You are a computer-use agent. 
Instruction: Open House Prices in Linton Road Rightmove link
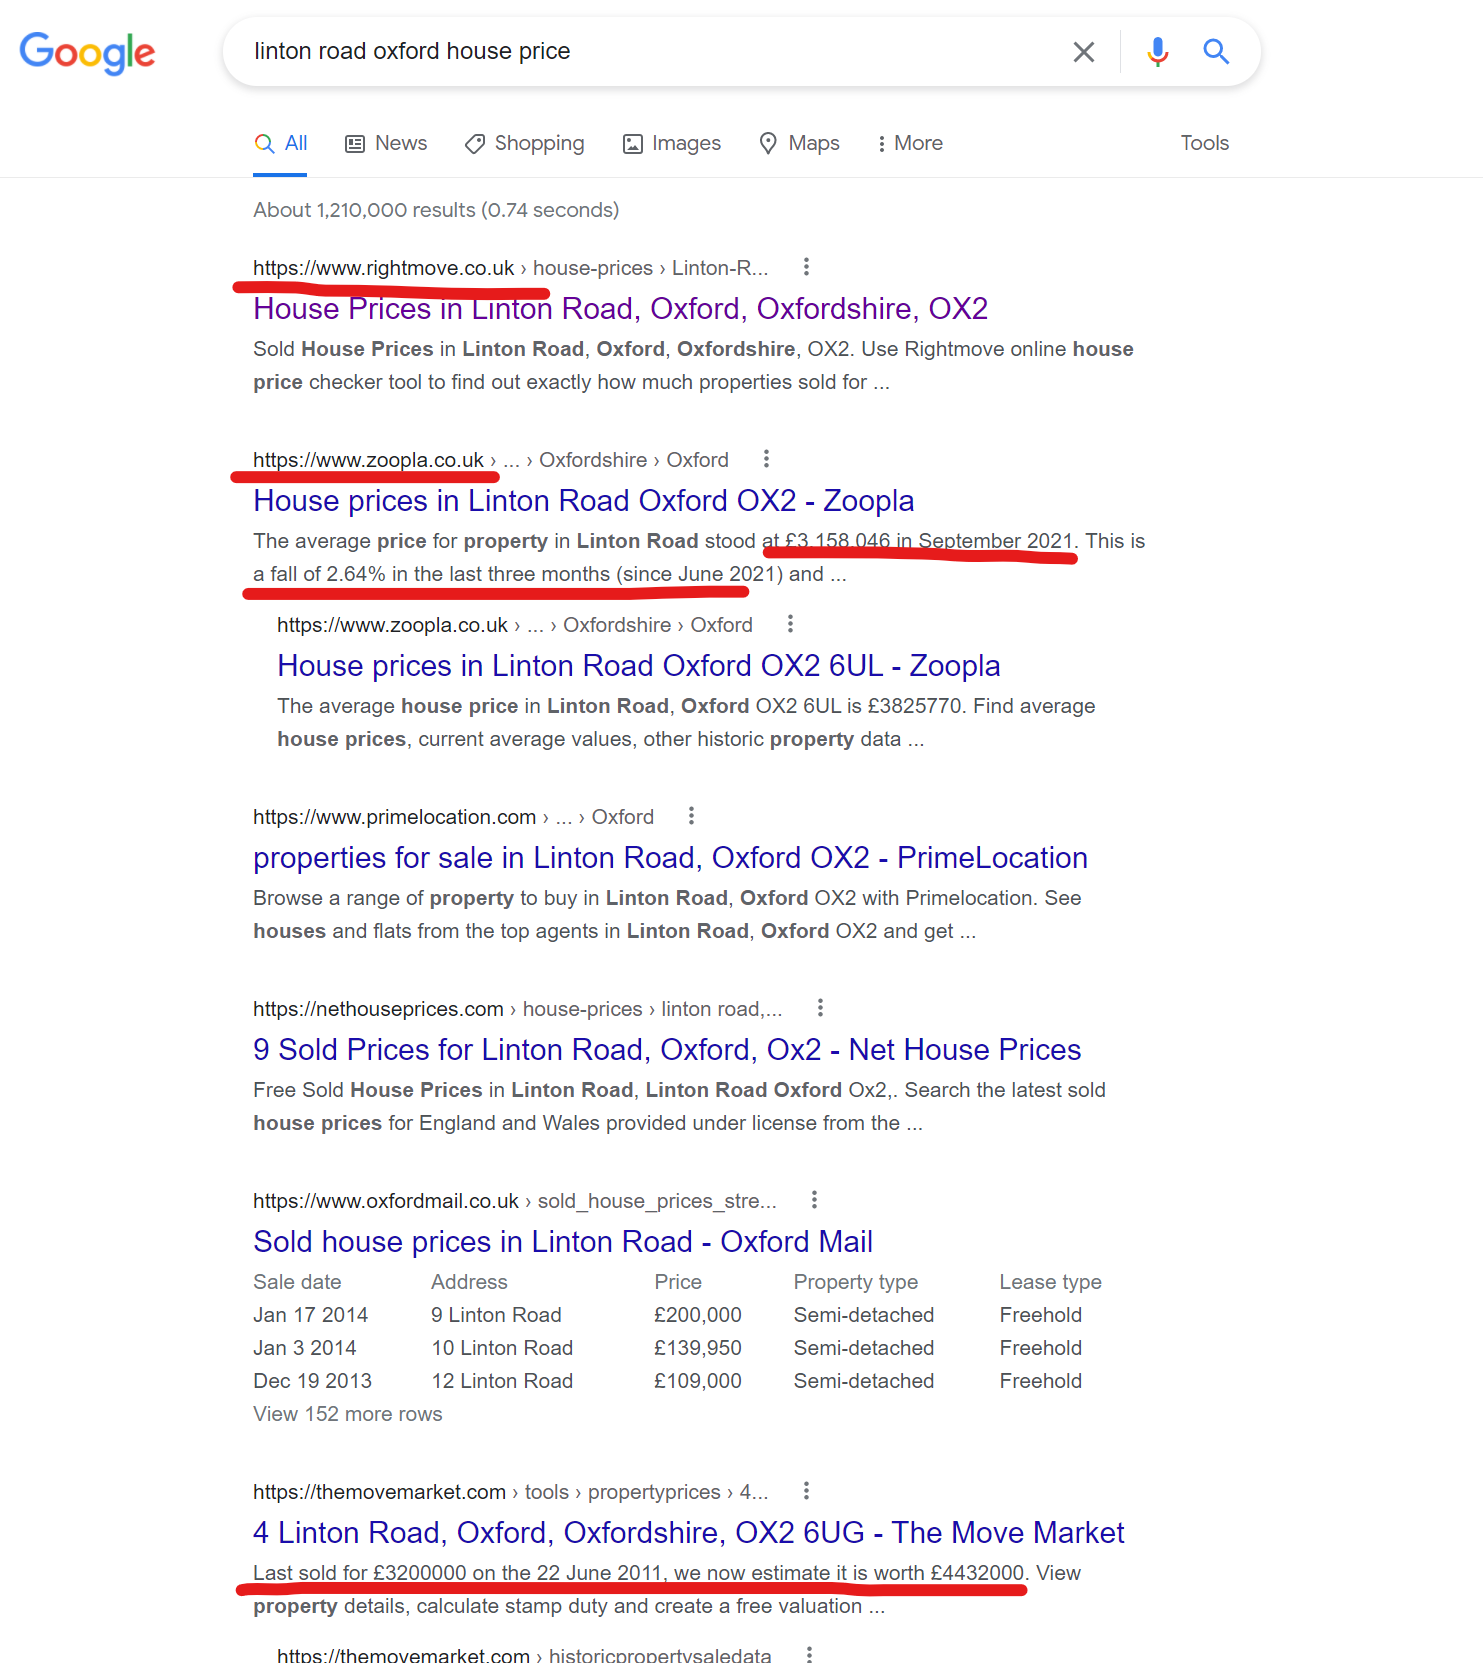click(620, 308)
